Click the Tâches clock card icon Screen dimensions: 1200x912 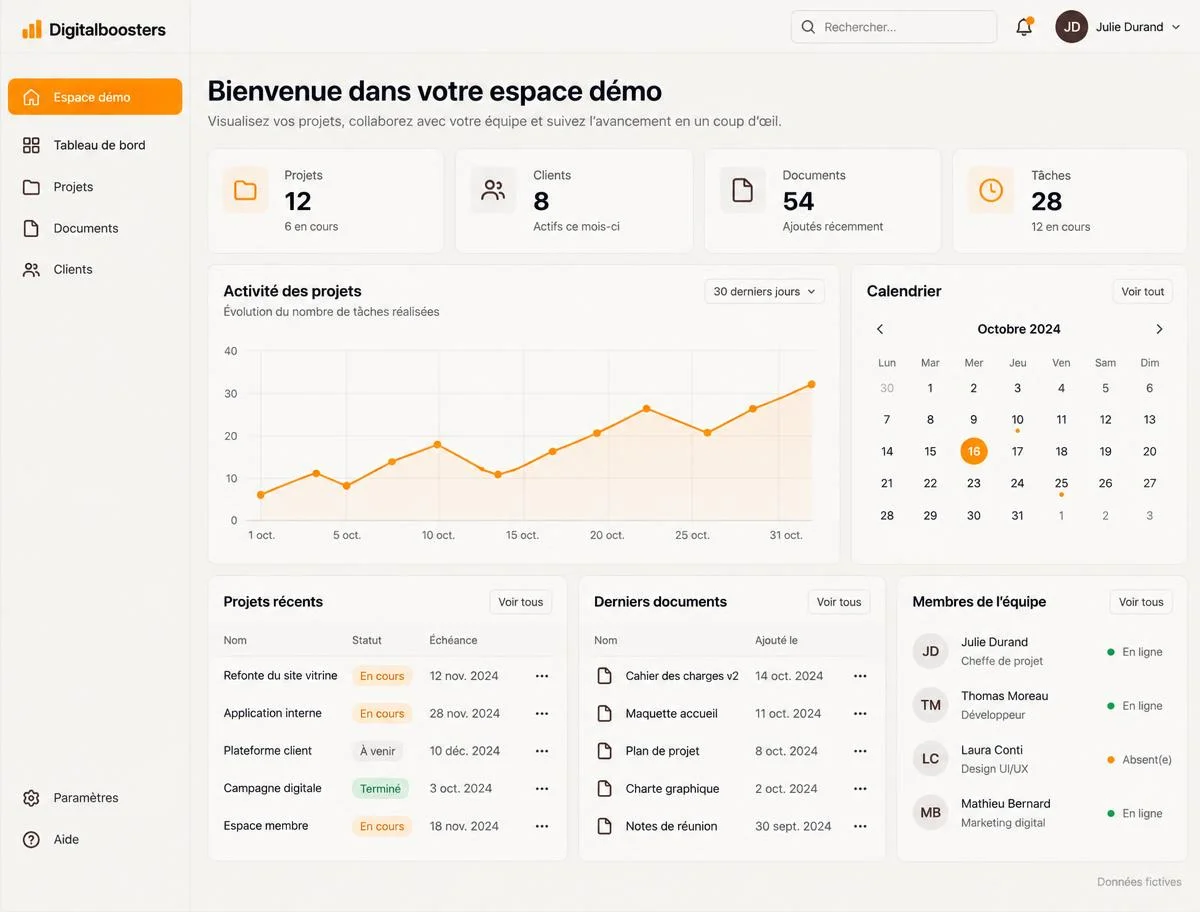[991, 190]
